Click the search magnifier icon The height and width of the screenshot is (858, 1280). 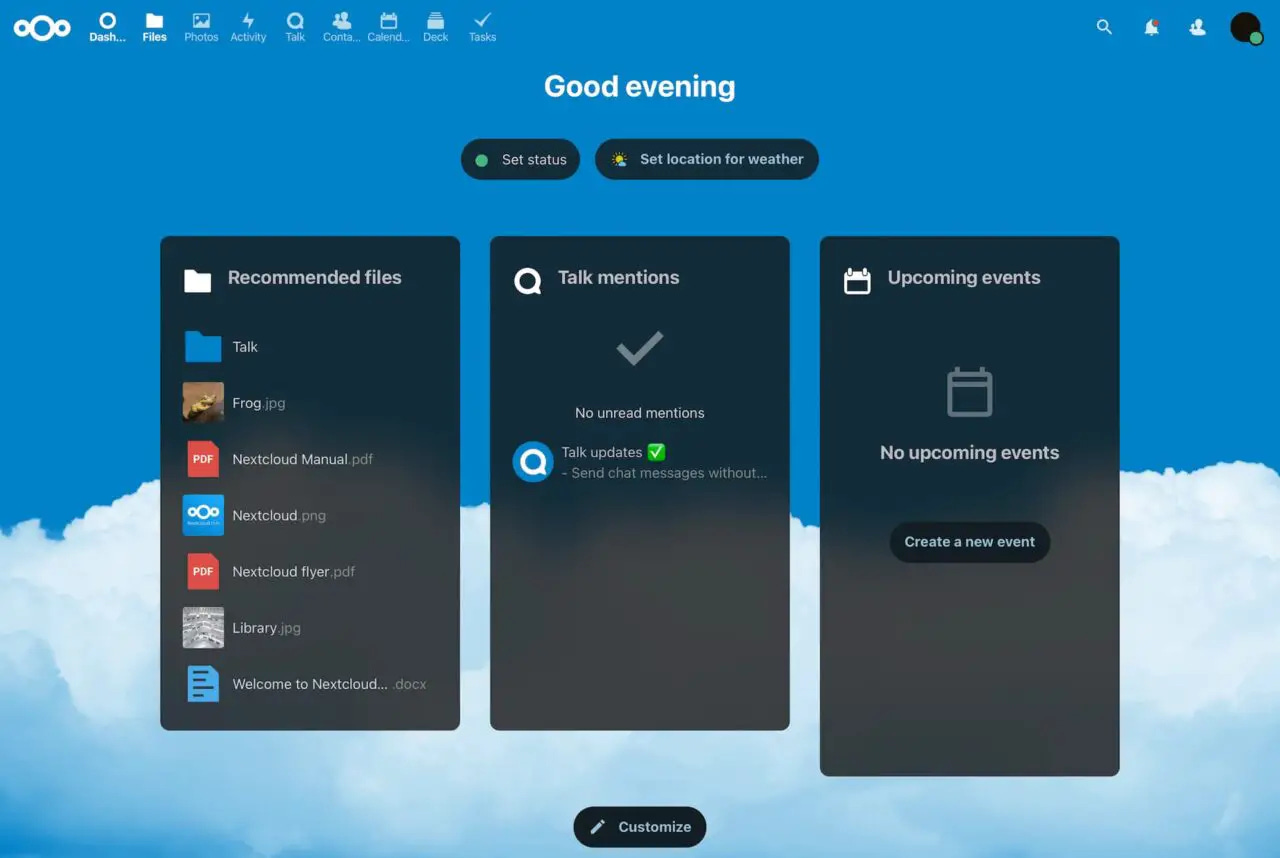(1104, 27)
